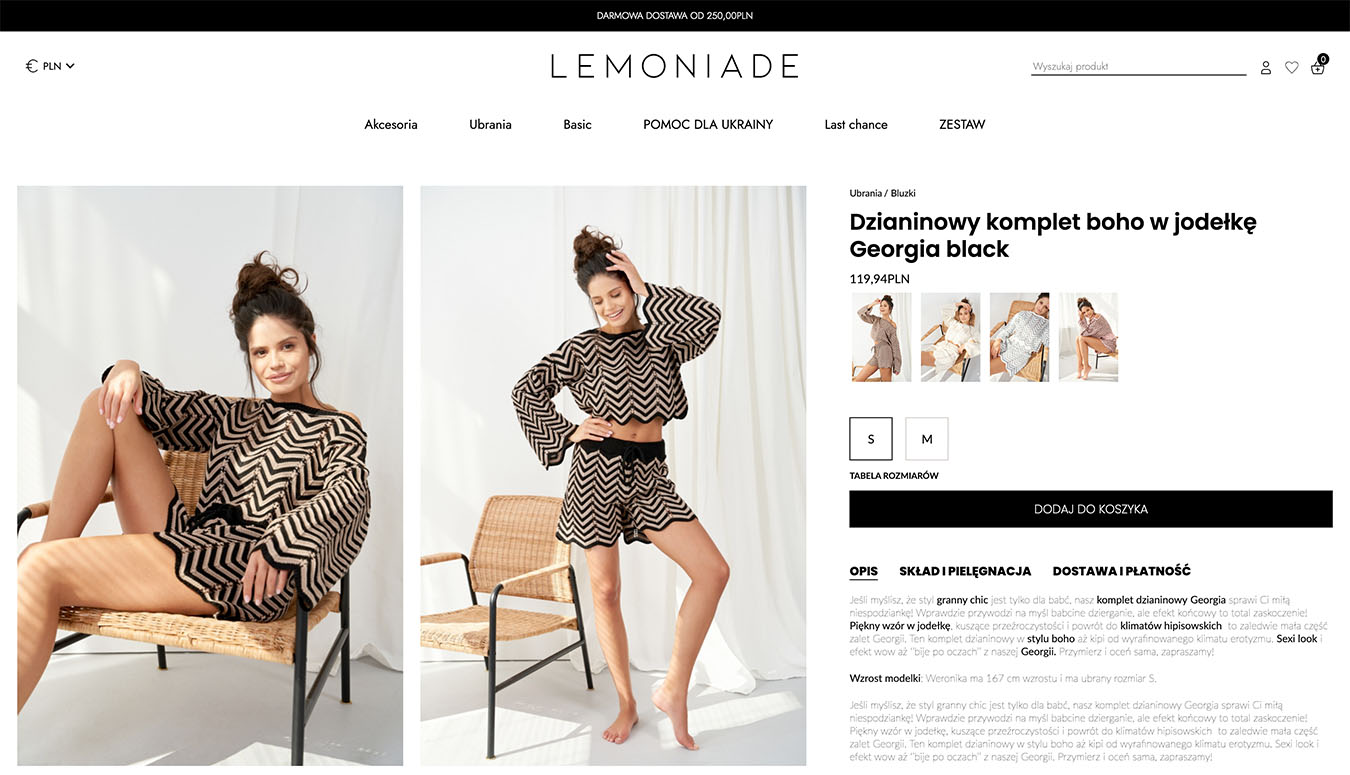Go to the Last chance section
Viewport: 1350px width, 775px height.
[856, 125]
